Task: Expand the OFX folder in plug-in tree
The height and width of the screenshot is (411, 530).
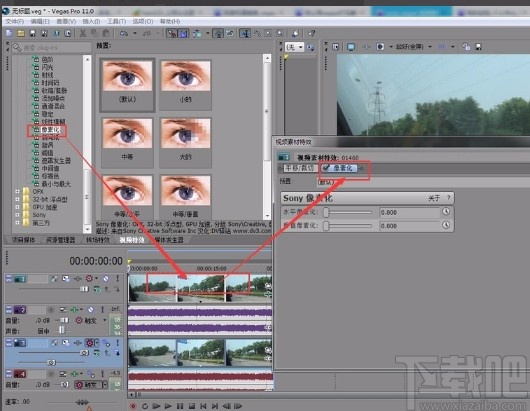Action: tap(17, 191)
